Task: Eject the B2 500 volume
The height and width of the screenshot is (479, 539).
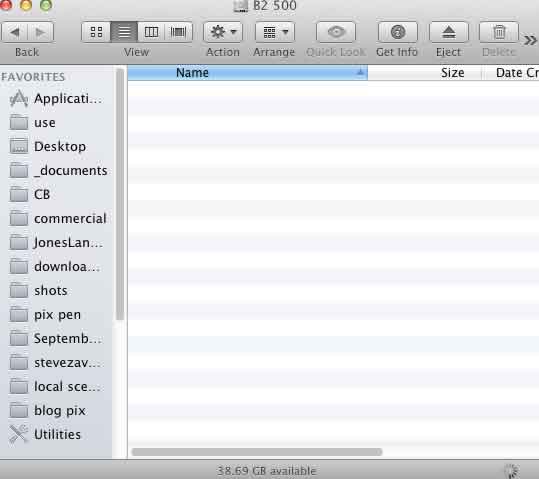Action: pos(449,32)
